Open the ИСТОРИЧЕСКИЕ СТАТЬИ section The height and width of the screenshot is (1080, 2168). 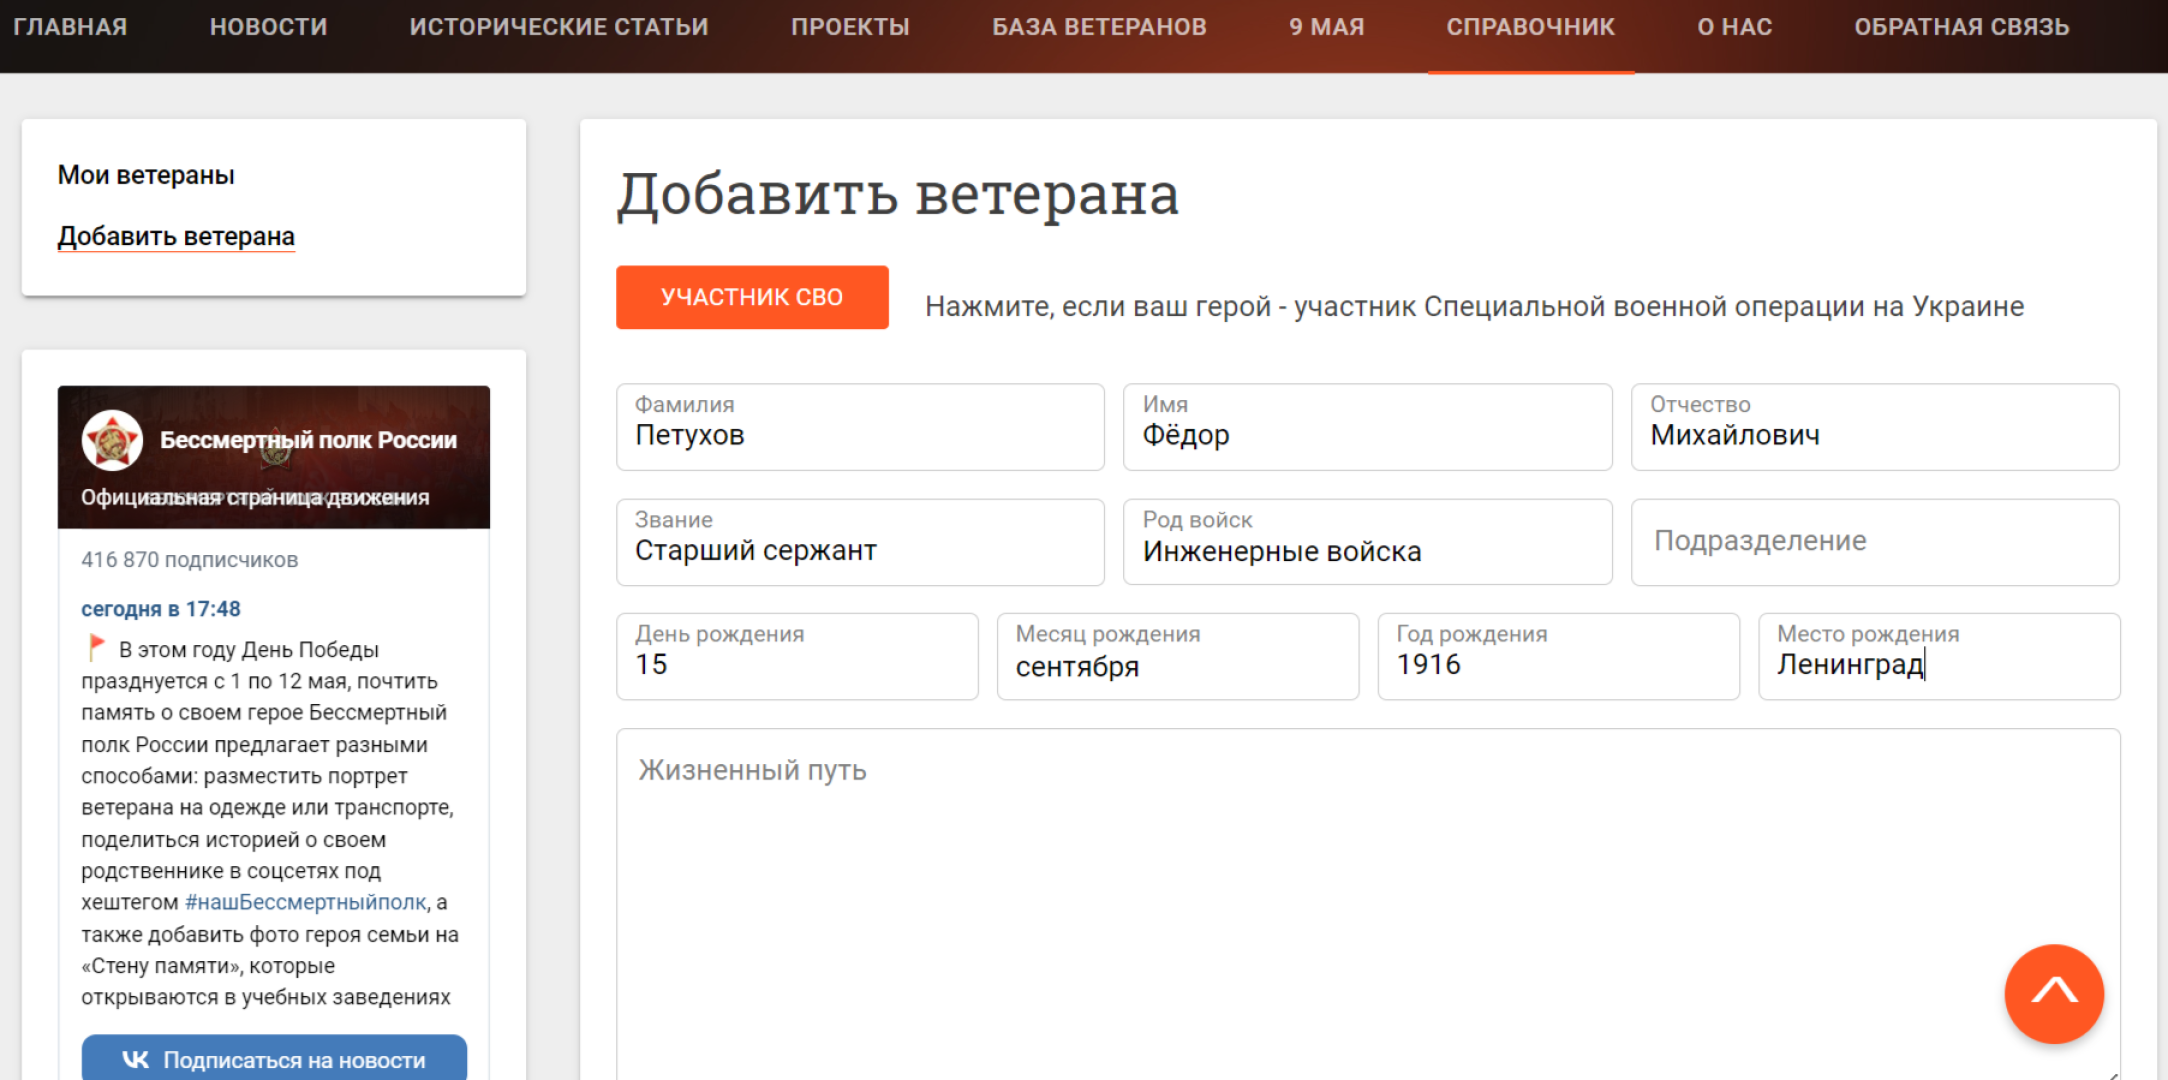pos(558,27)
